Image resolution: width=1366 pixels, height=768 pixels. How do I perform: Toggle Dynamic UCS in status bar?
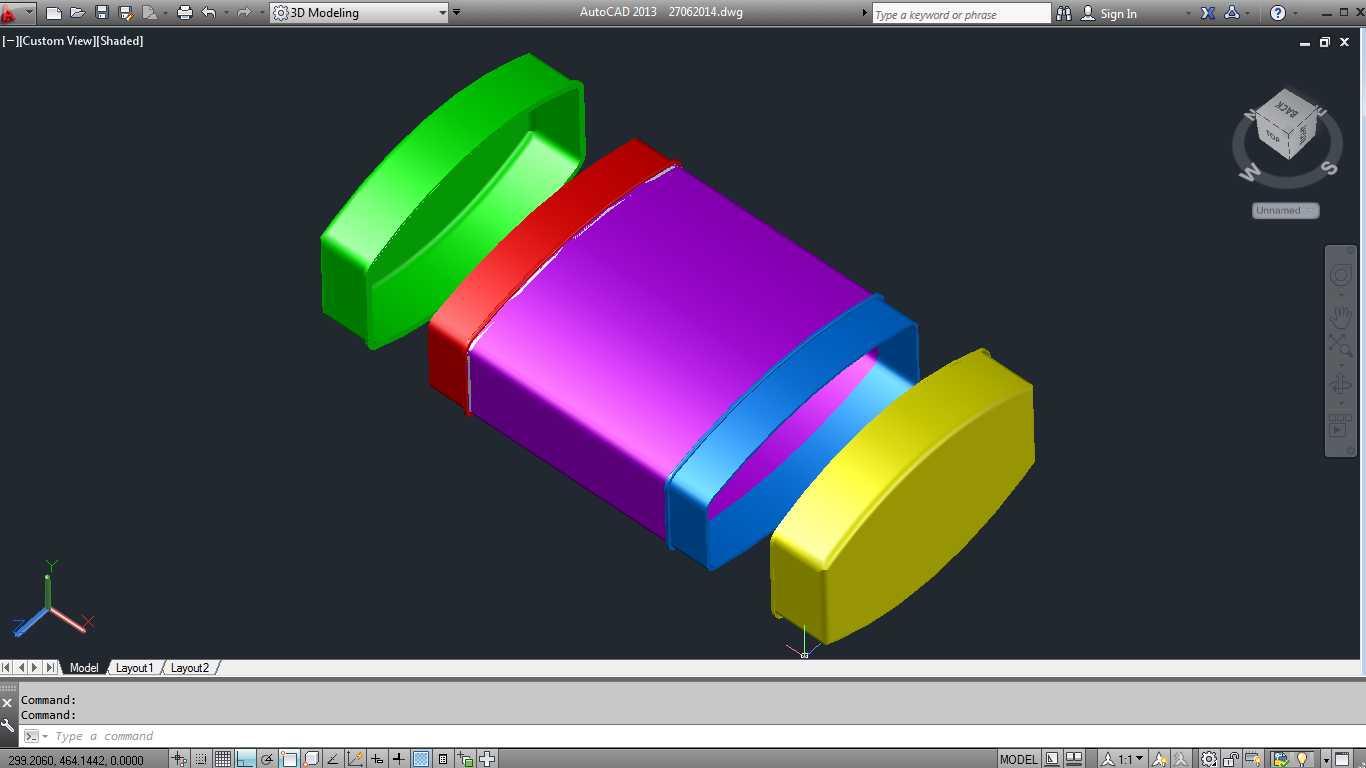(x=354, y=758)
